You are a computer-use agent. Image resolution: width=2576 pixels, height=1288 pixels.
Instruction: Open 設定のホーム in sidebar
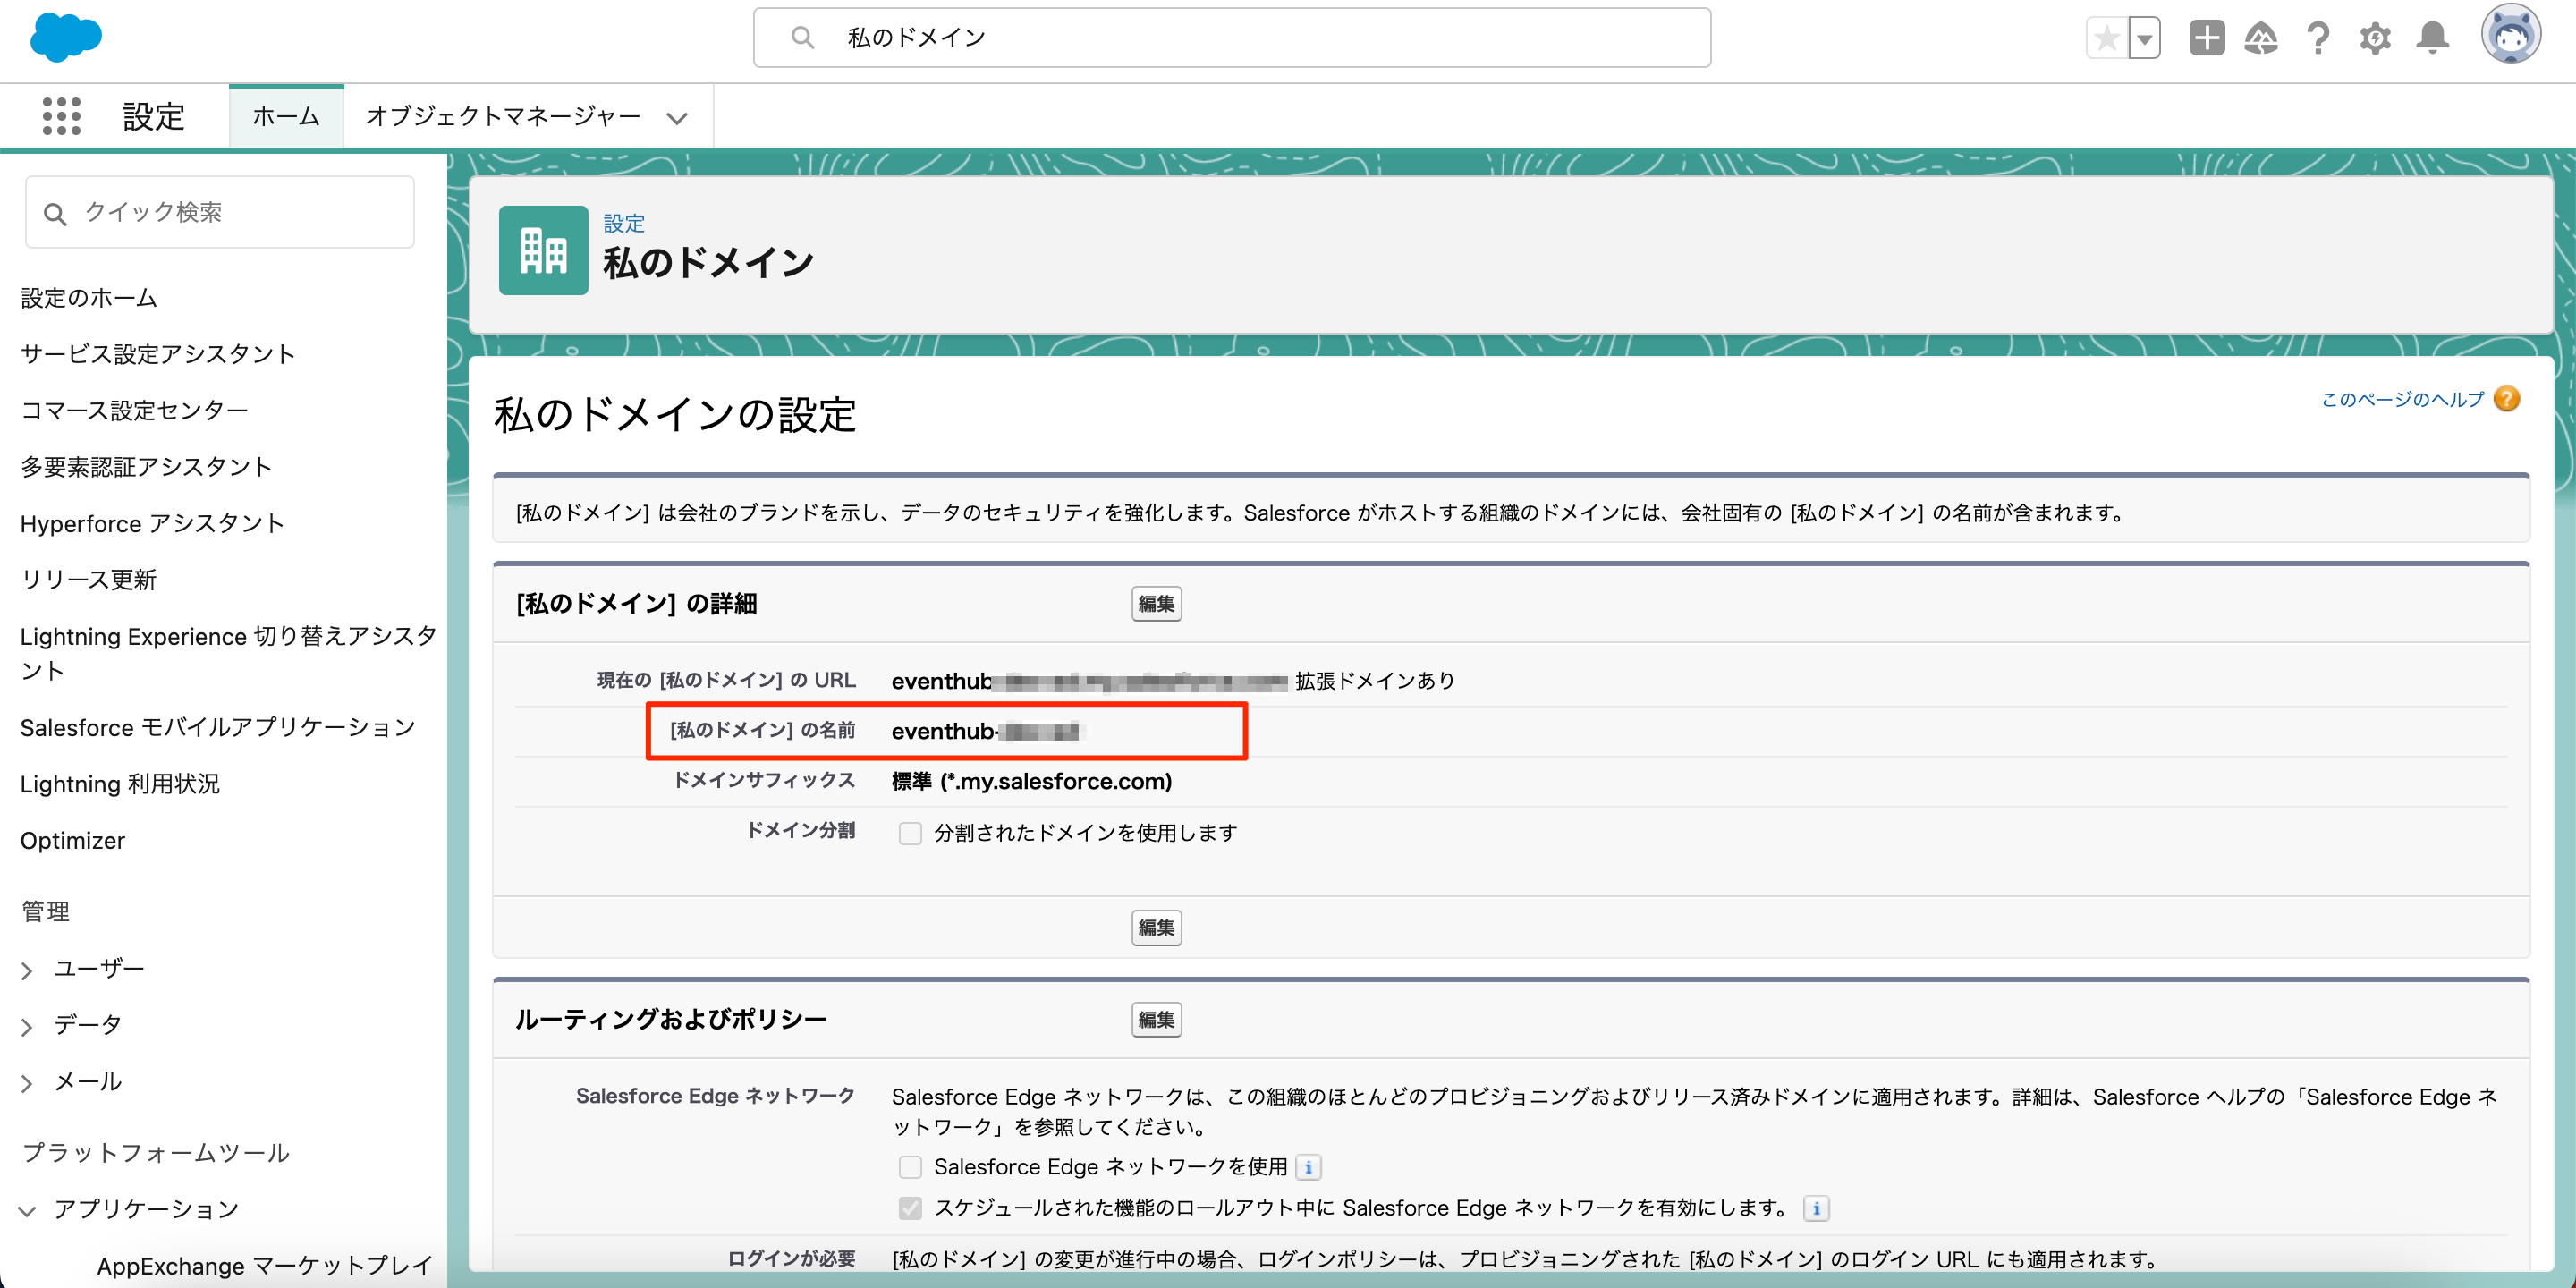[x=89, y=298]
